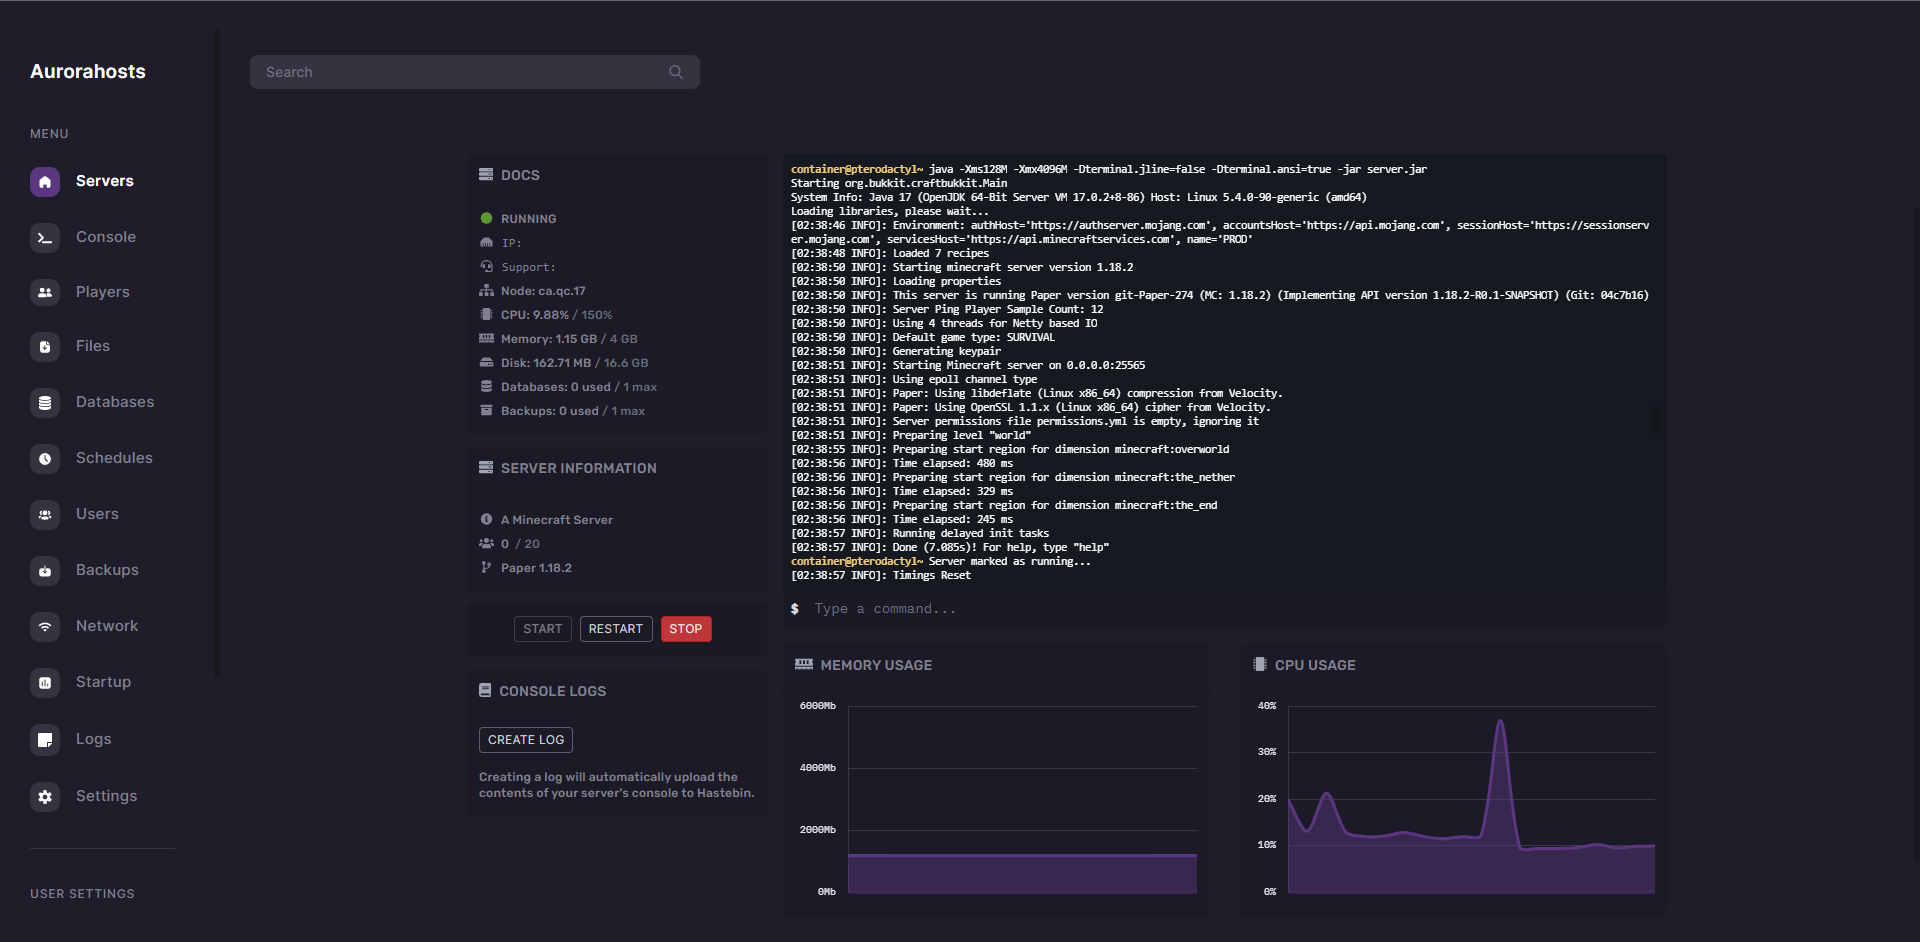Select the Players icon in the sidebar
Screen dimensions: 1920x942
click(x=45, y=292)
